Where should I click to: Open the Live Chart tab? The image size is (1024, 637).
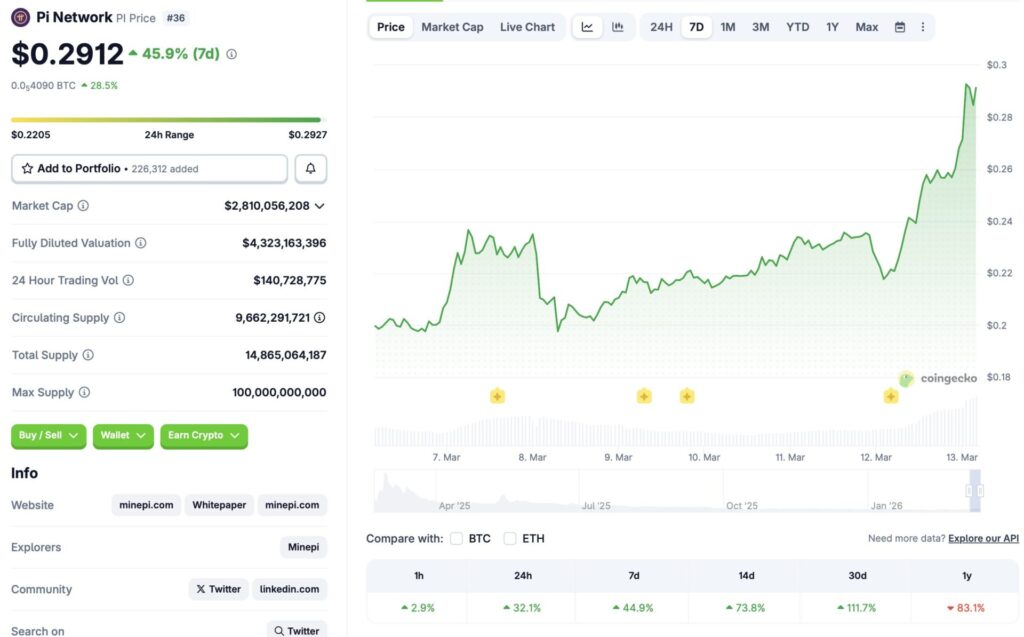[528, 27]
